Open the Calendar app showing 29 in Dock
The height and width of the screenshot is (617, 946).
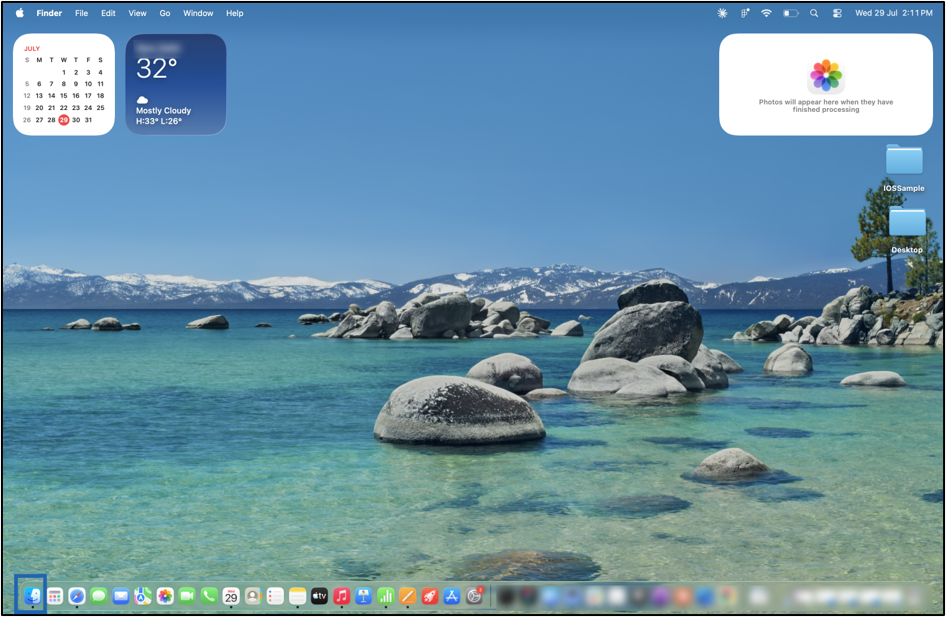coord(231,596)
